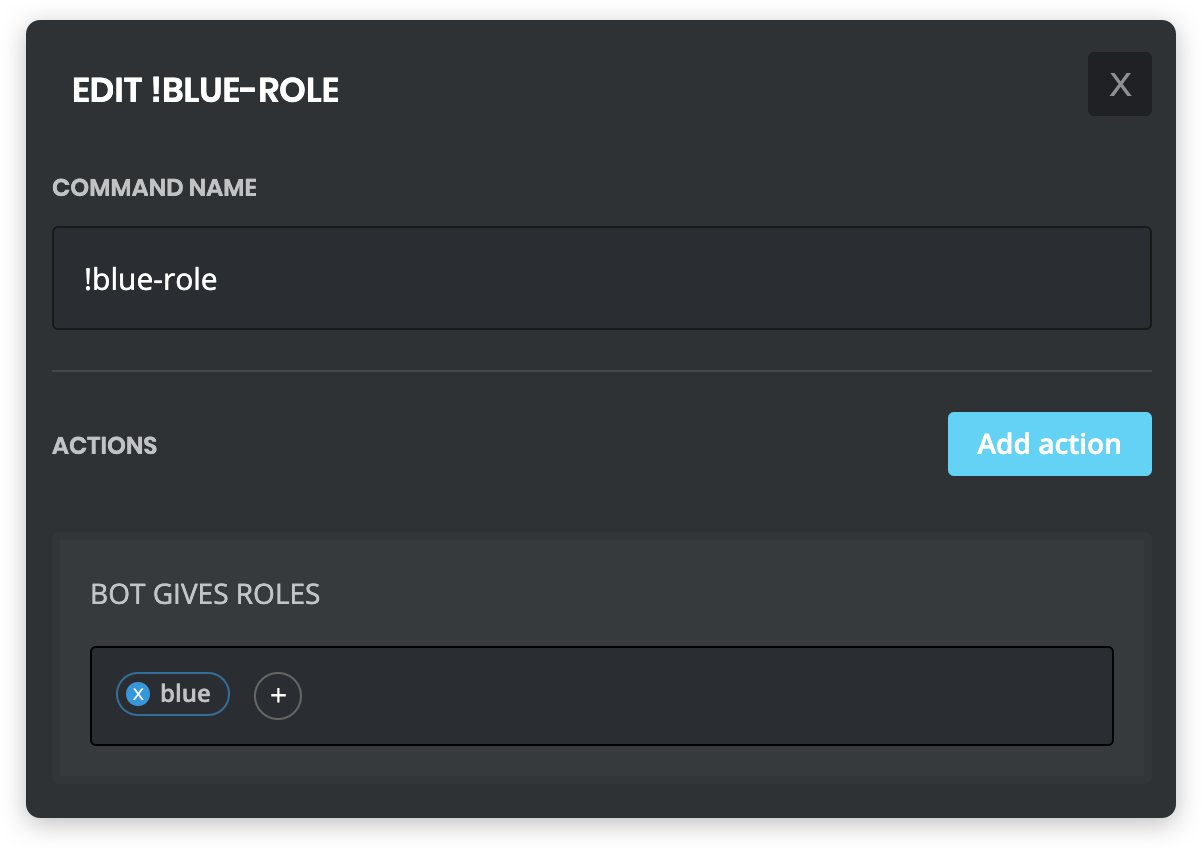
Task: Click the roles container under BOT GIVES ROLES
Action: coord(600,695)
